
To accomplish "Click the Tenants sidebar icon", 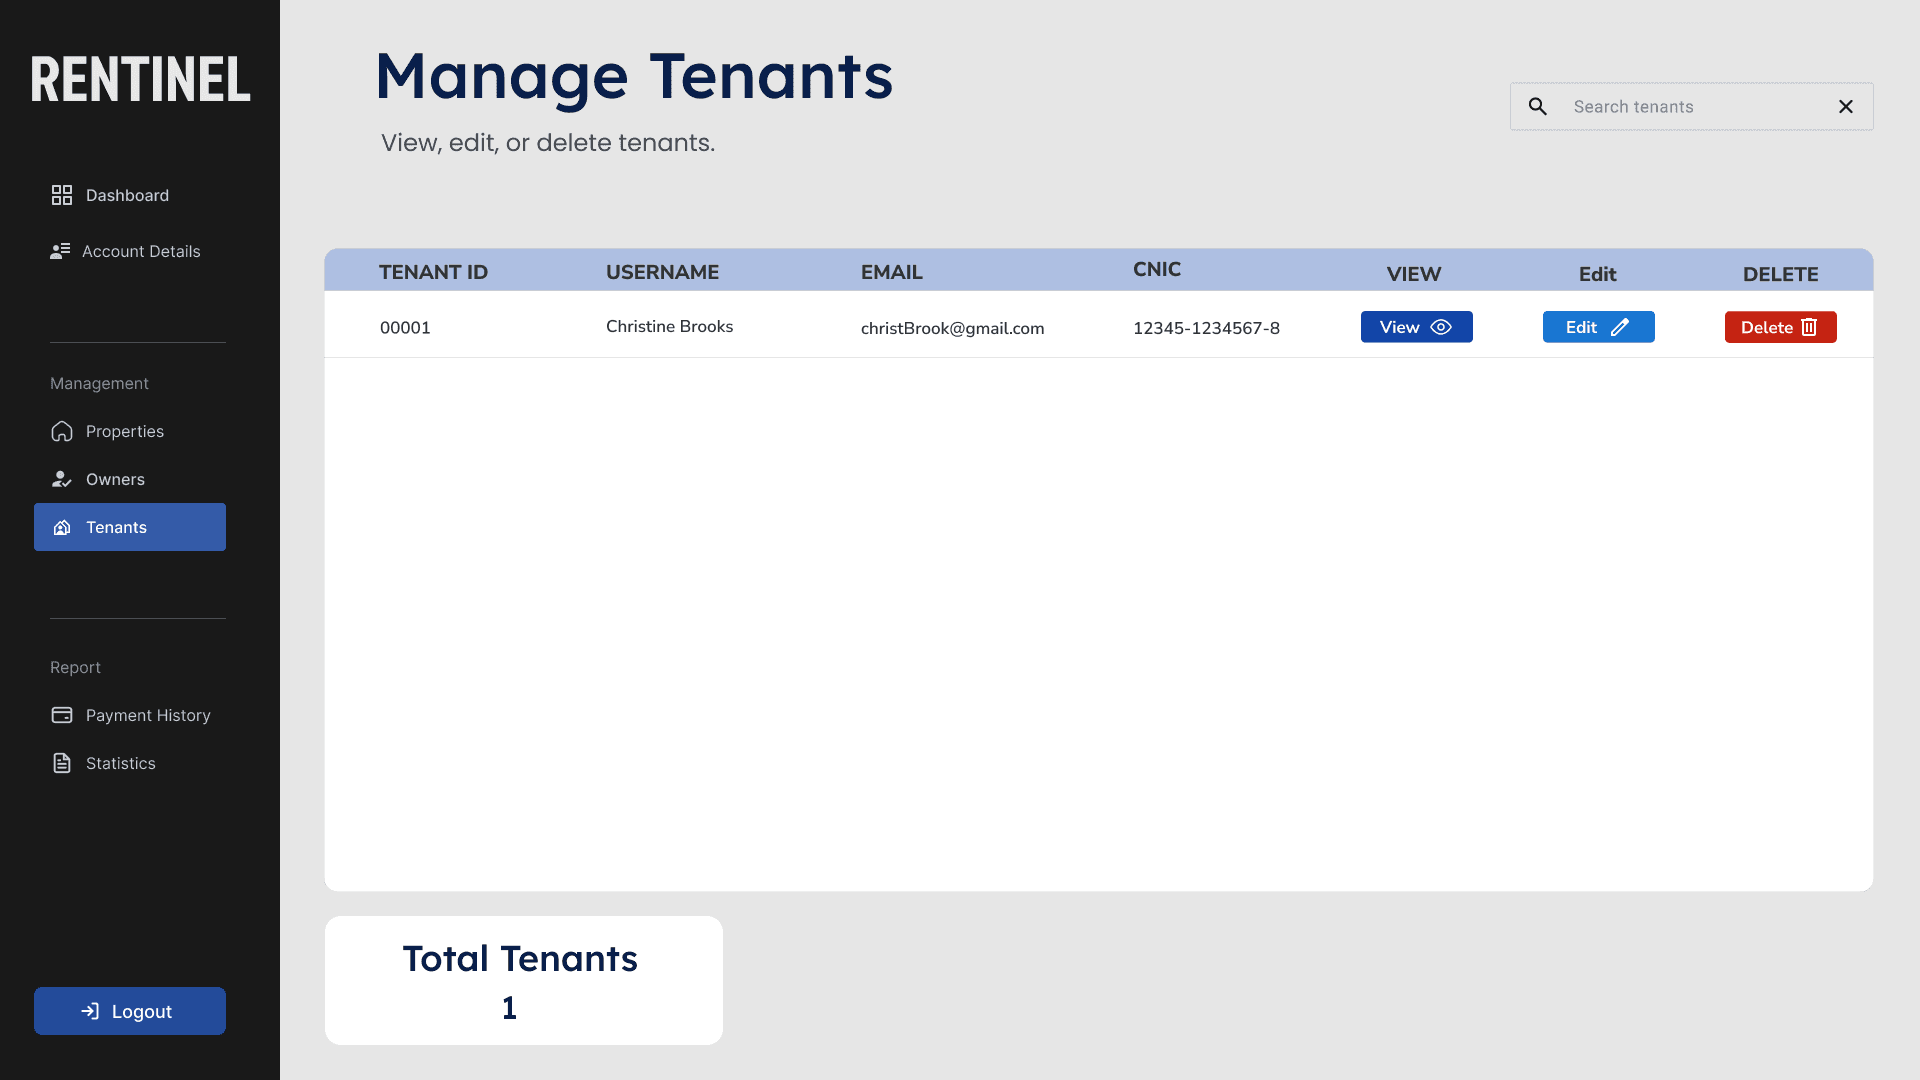I will tap(62, 527).
